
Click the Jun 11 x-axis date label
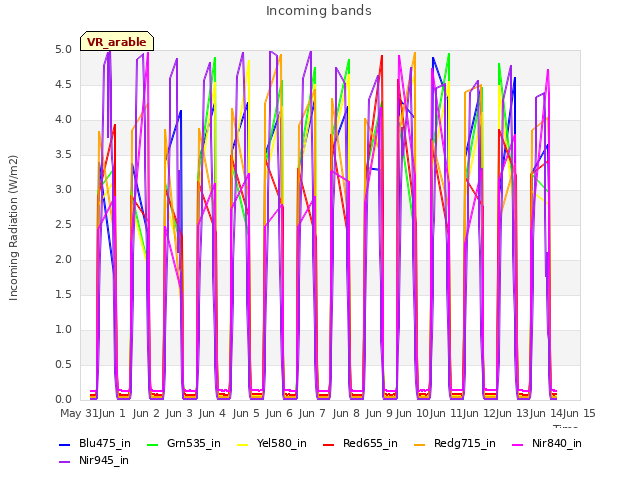pyautogui.click(x=445, y=413)
